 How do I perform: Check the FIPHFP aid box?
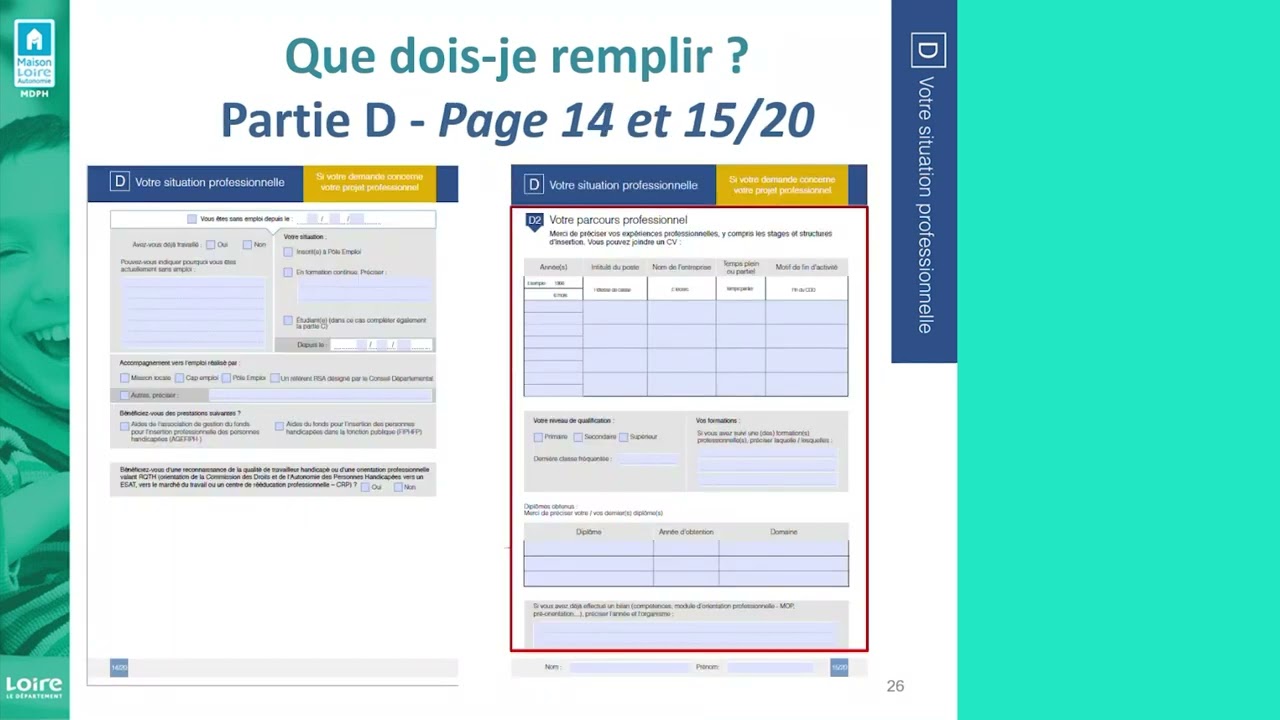279,426
